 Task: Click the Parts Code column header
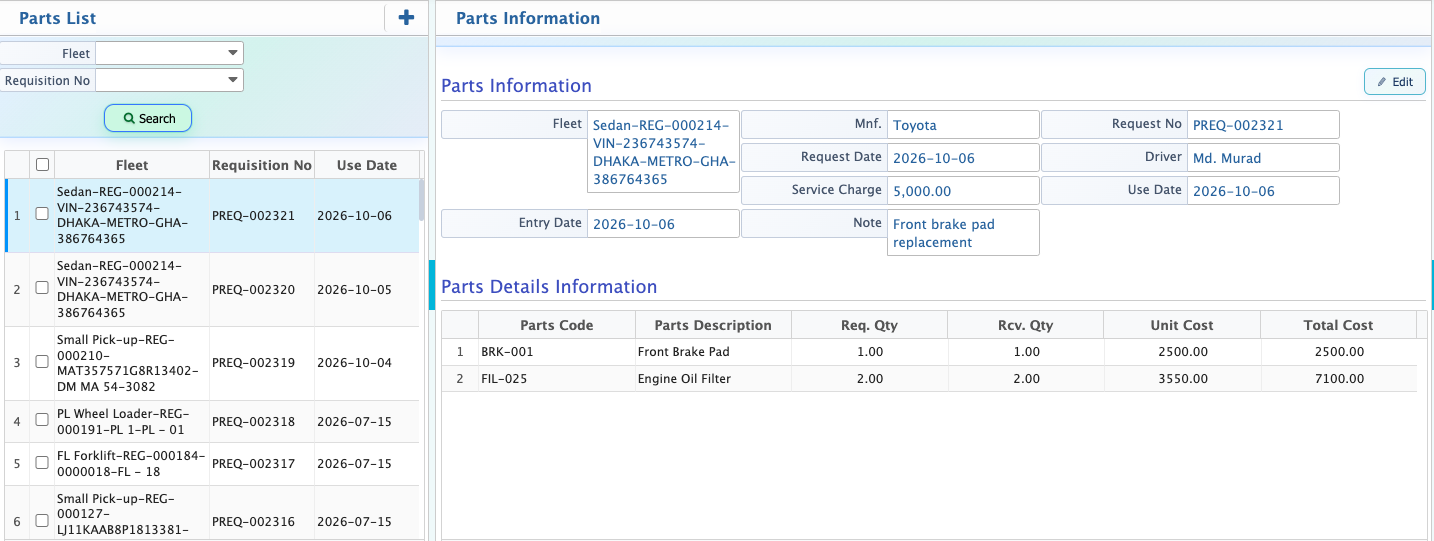coord(557,325)
